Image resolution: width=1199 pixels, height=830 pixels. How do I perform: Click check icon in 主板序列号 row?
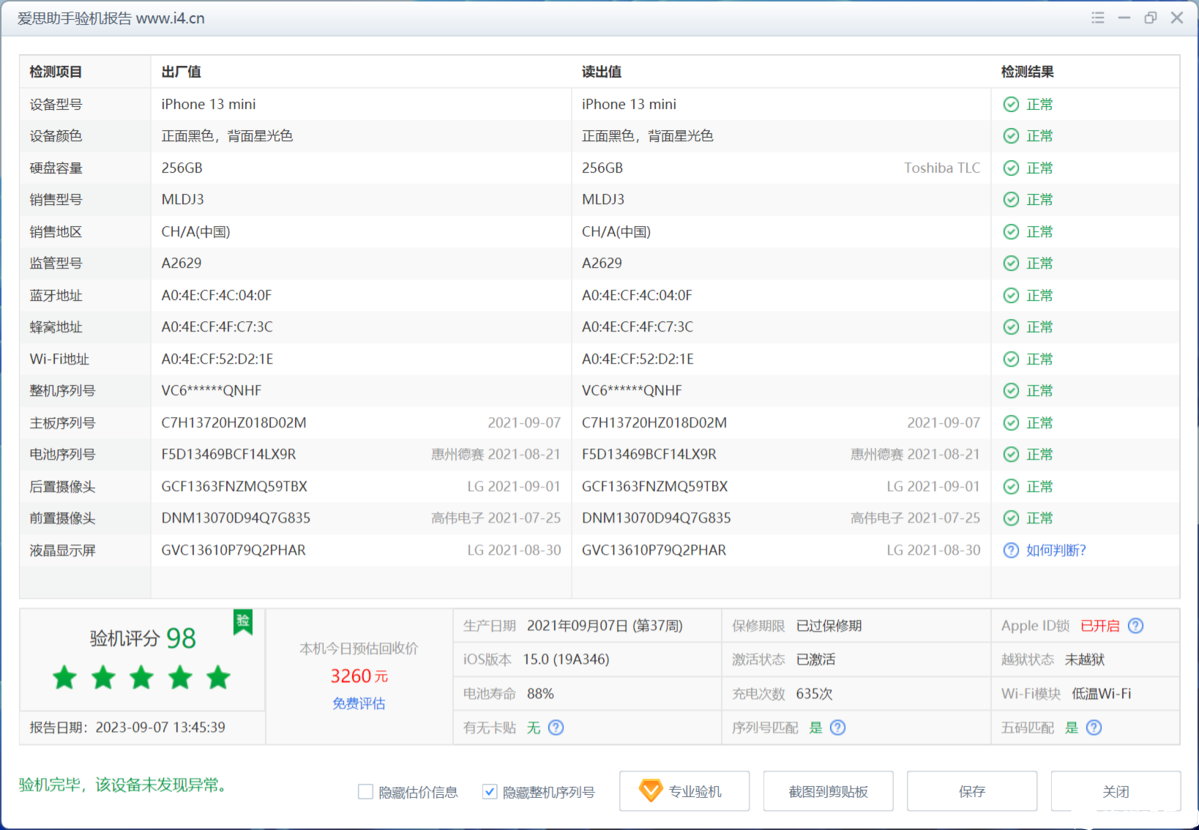point(1011,423)
